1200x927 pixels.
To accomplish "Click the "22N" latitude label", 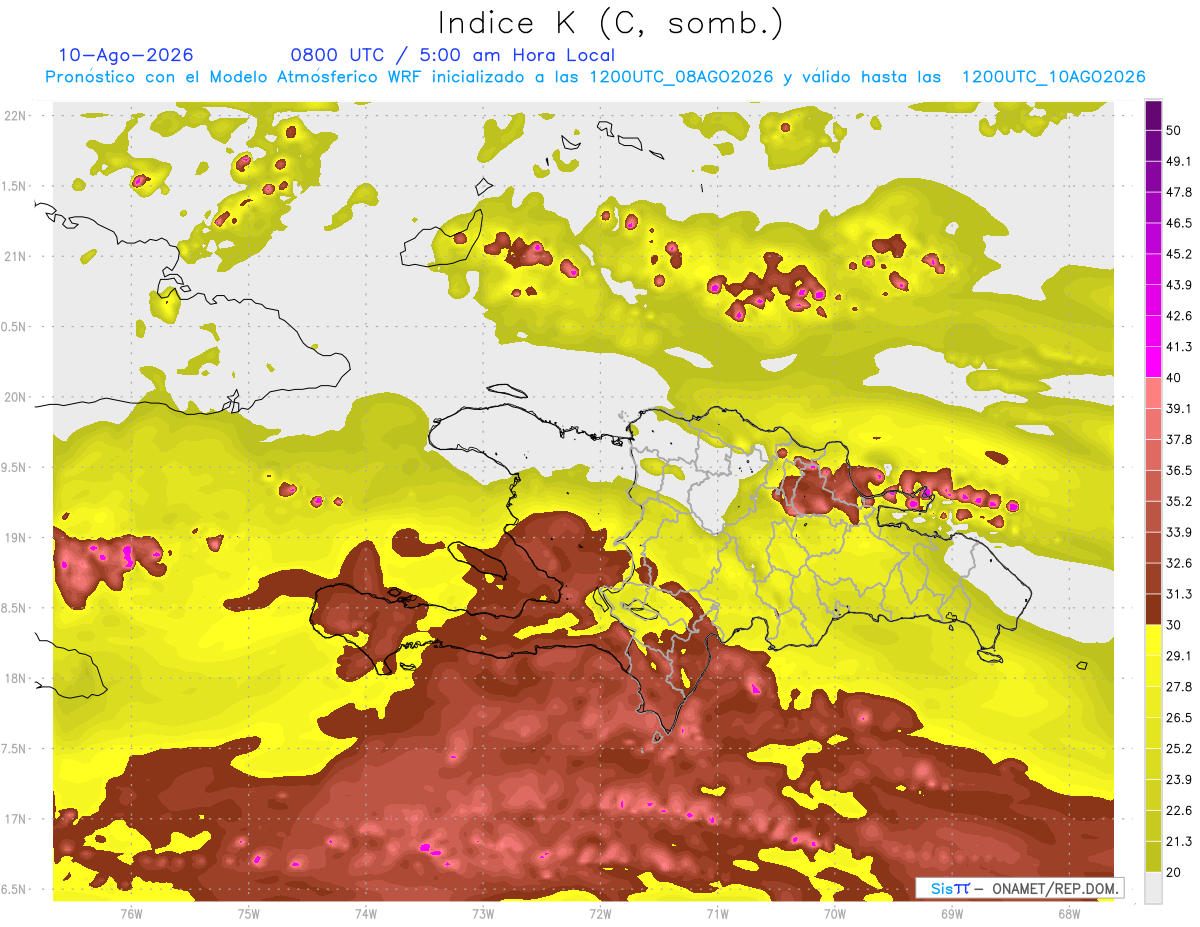I will click(17, 115).
